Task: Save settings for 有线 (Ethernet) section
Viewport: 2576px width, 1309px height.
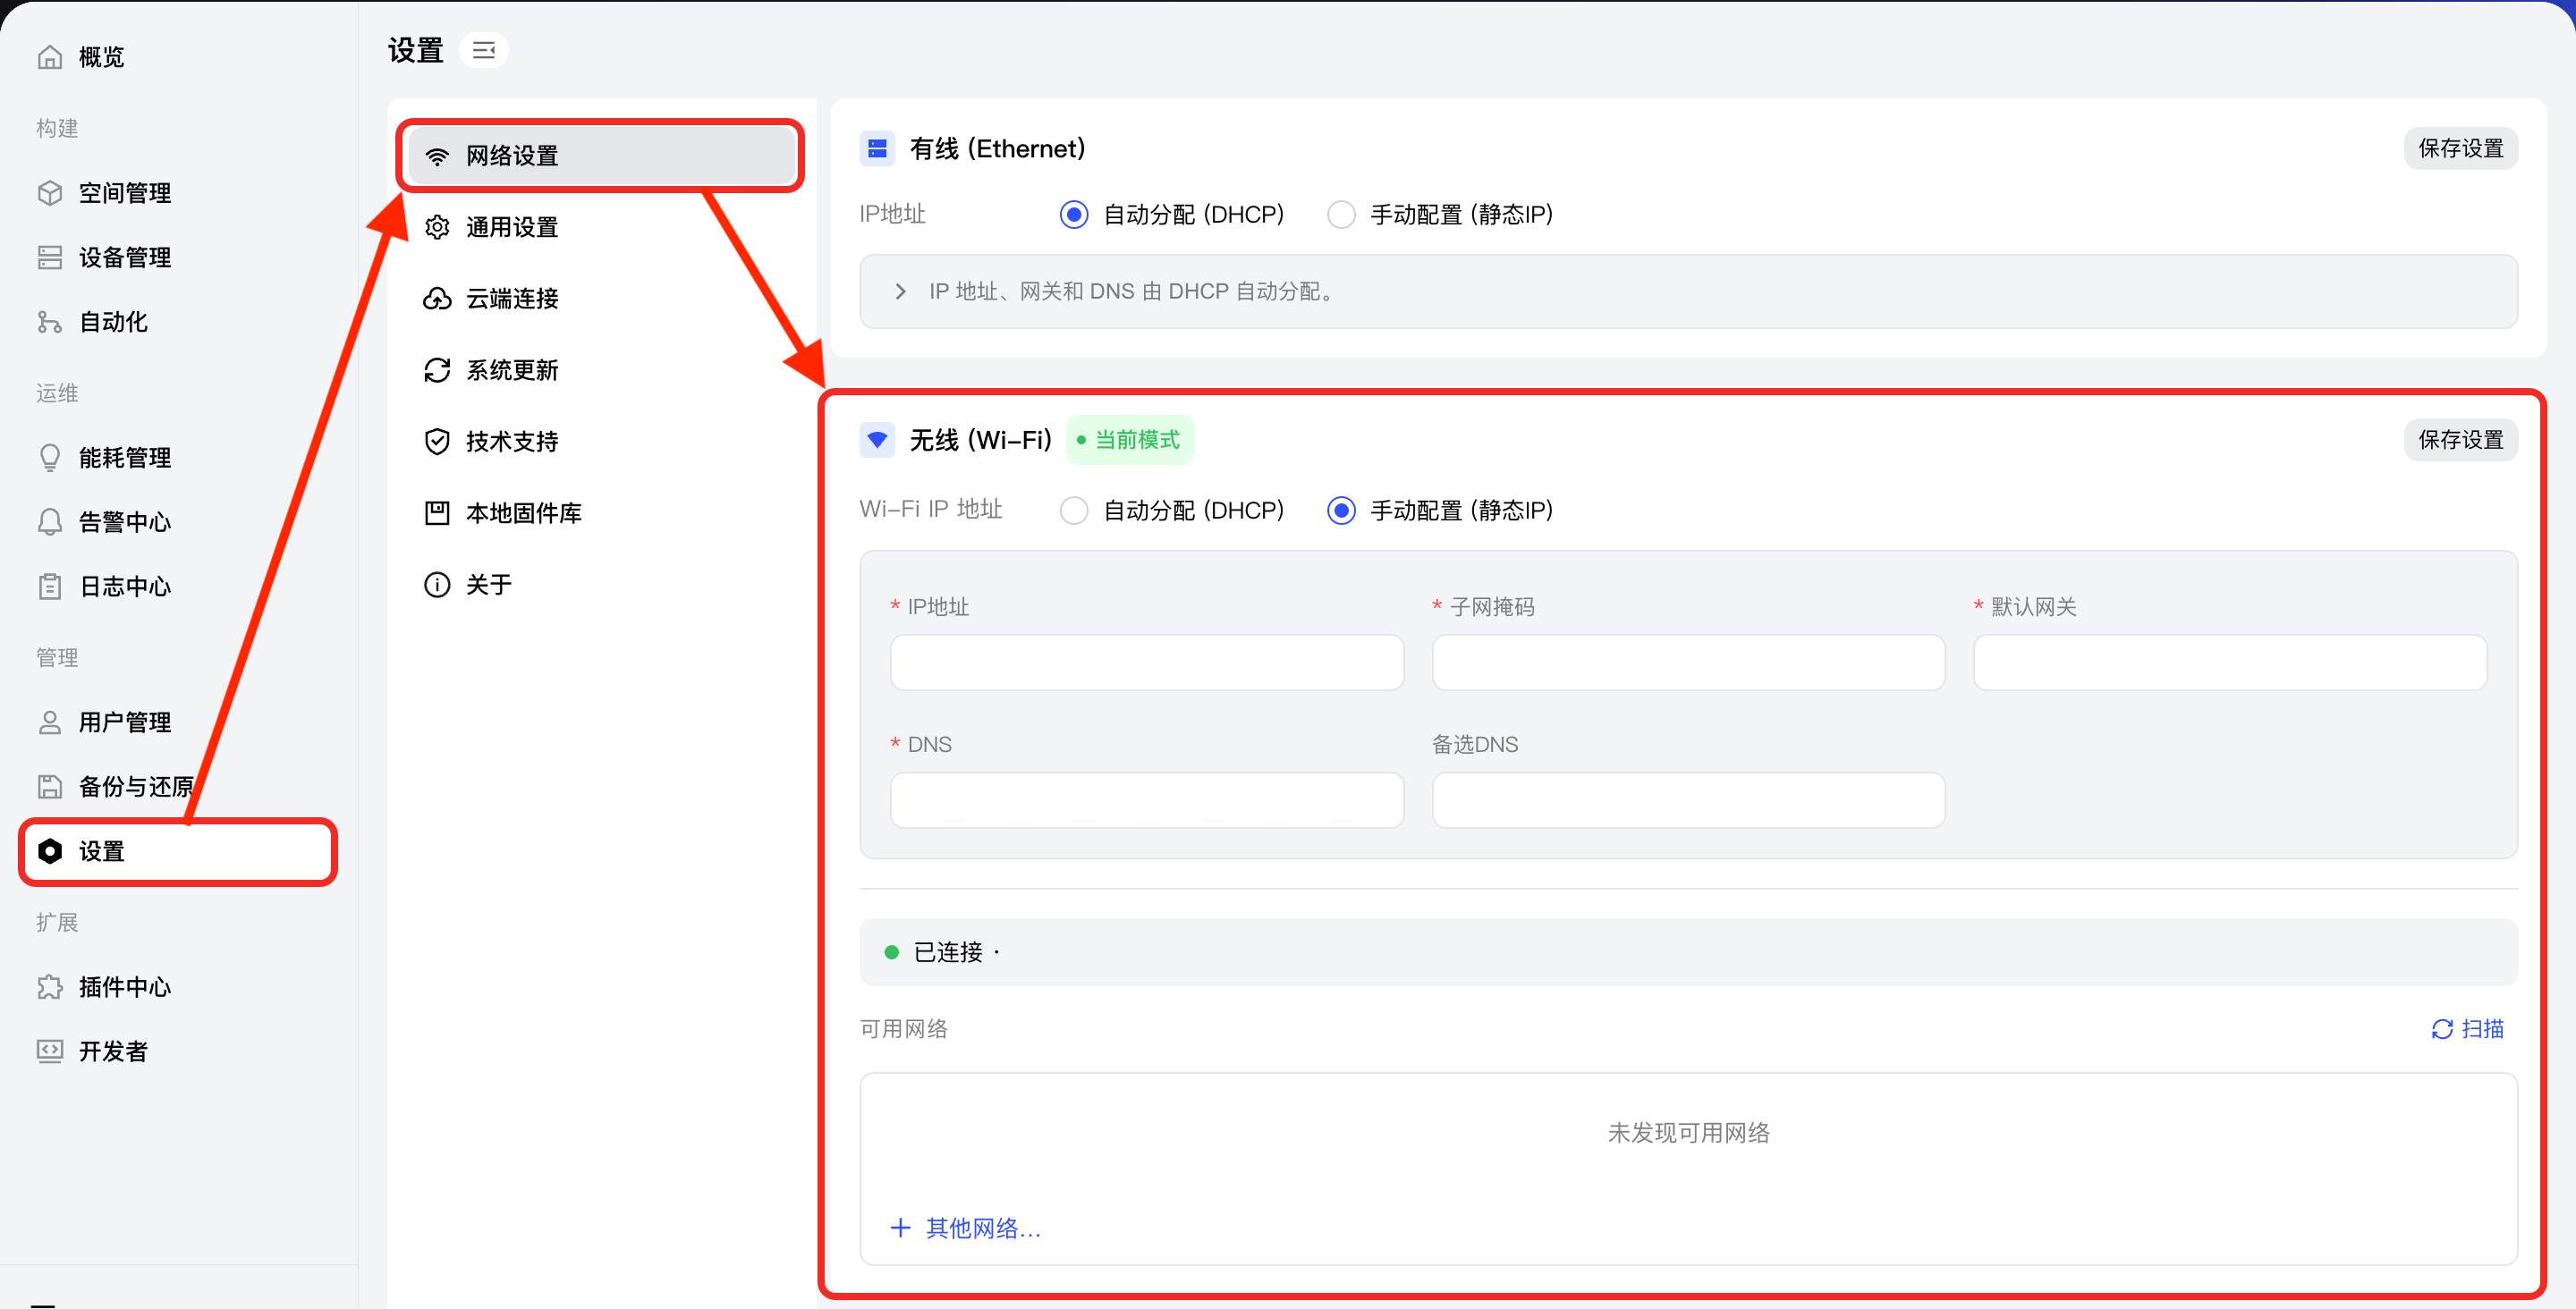Action: point(2461,149)
